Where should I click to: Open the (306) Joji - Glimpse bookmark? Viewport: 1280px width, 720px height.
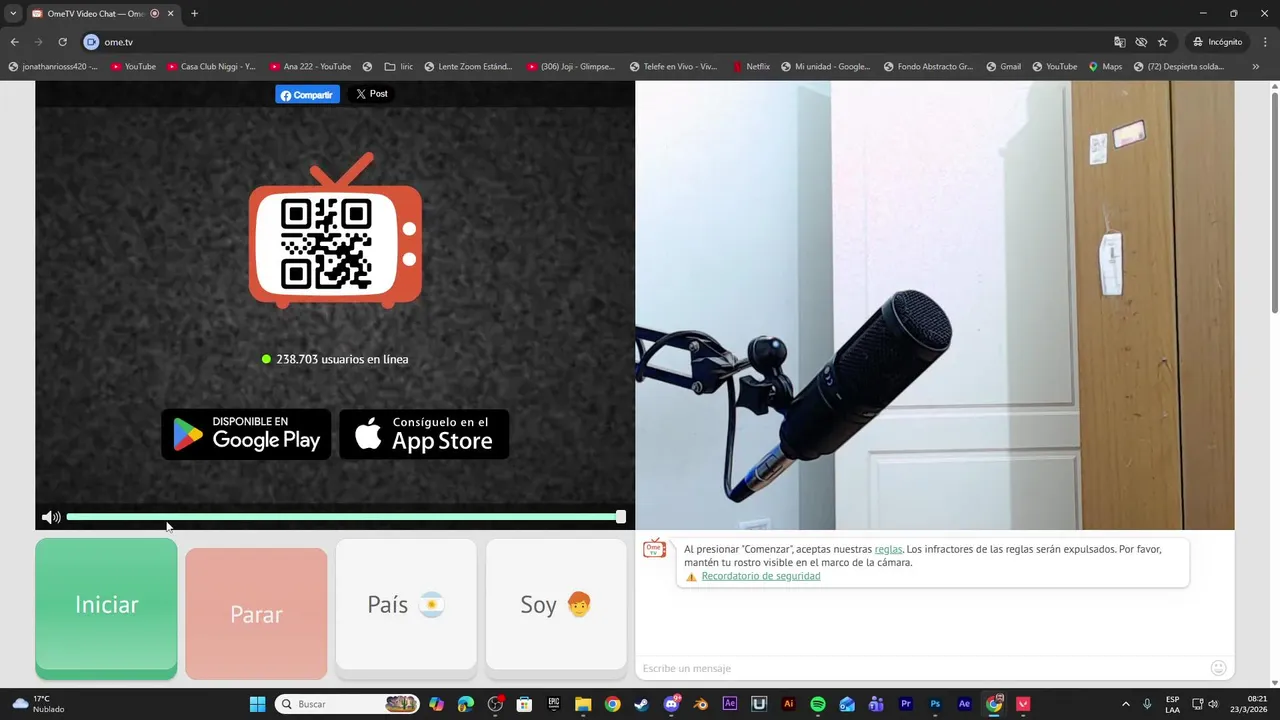point(570,67)
